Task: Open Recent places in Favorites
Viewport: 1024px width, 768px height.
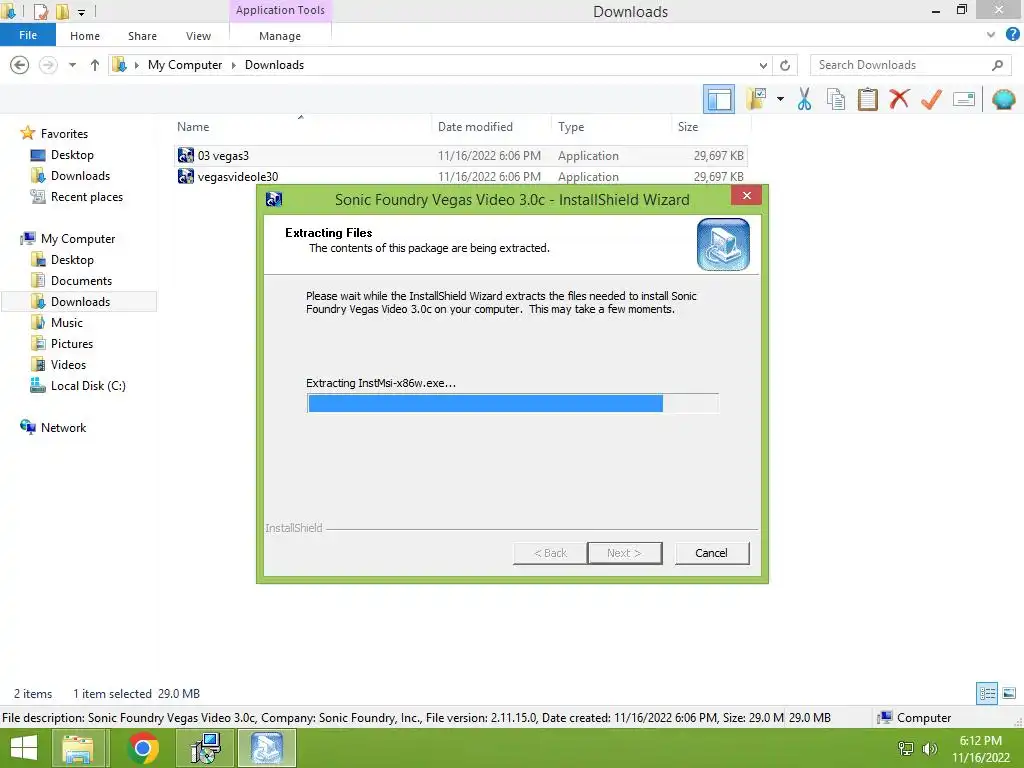Action: tap(76, 197)
